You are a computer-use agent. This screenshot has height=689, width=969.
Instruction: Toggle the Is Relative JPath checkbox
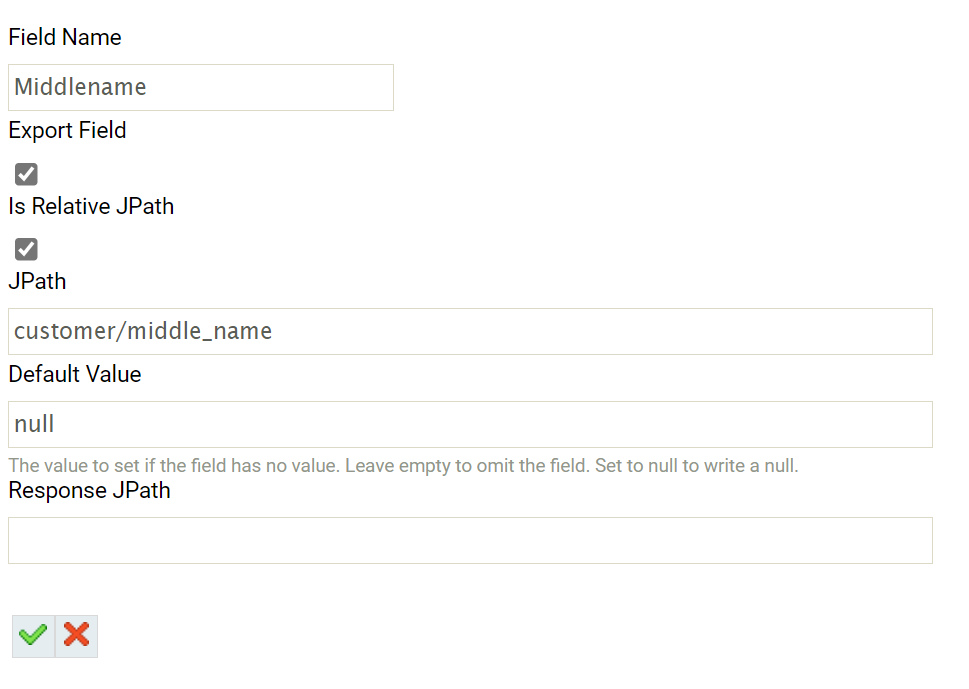pos(27,249)
